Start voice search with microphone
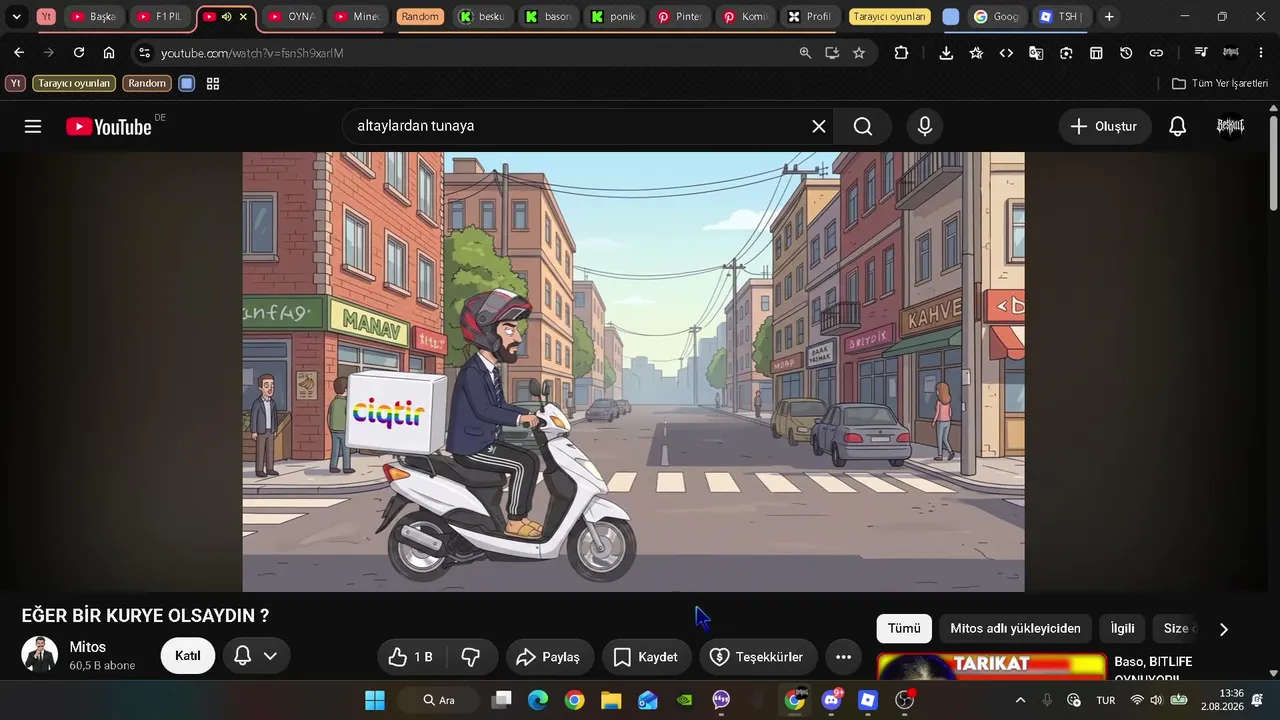 coord(925,126)
